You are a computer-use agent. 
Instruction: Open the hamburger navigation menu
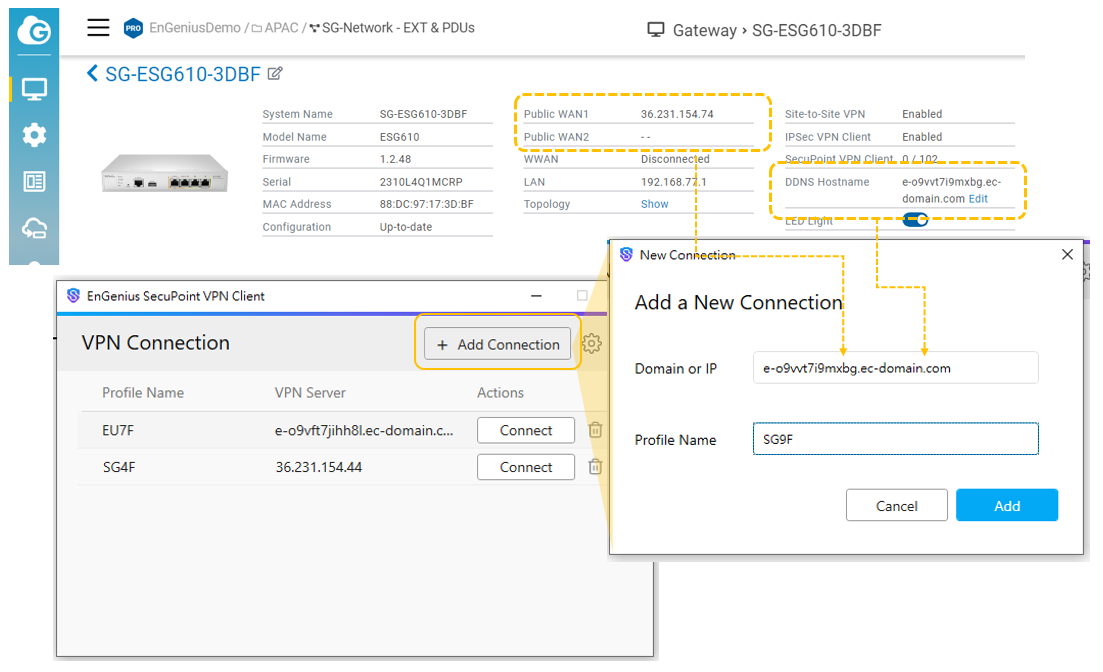pyautogui.click(x=98, y=27)
